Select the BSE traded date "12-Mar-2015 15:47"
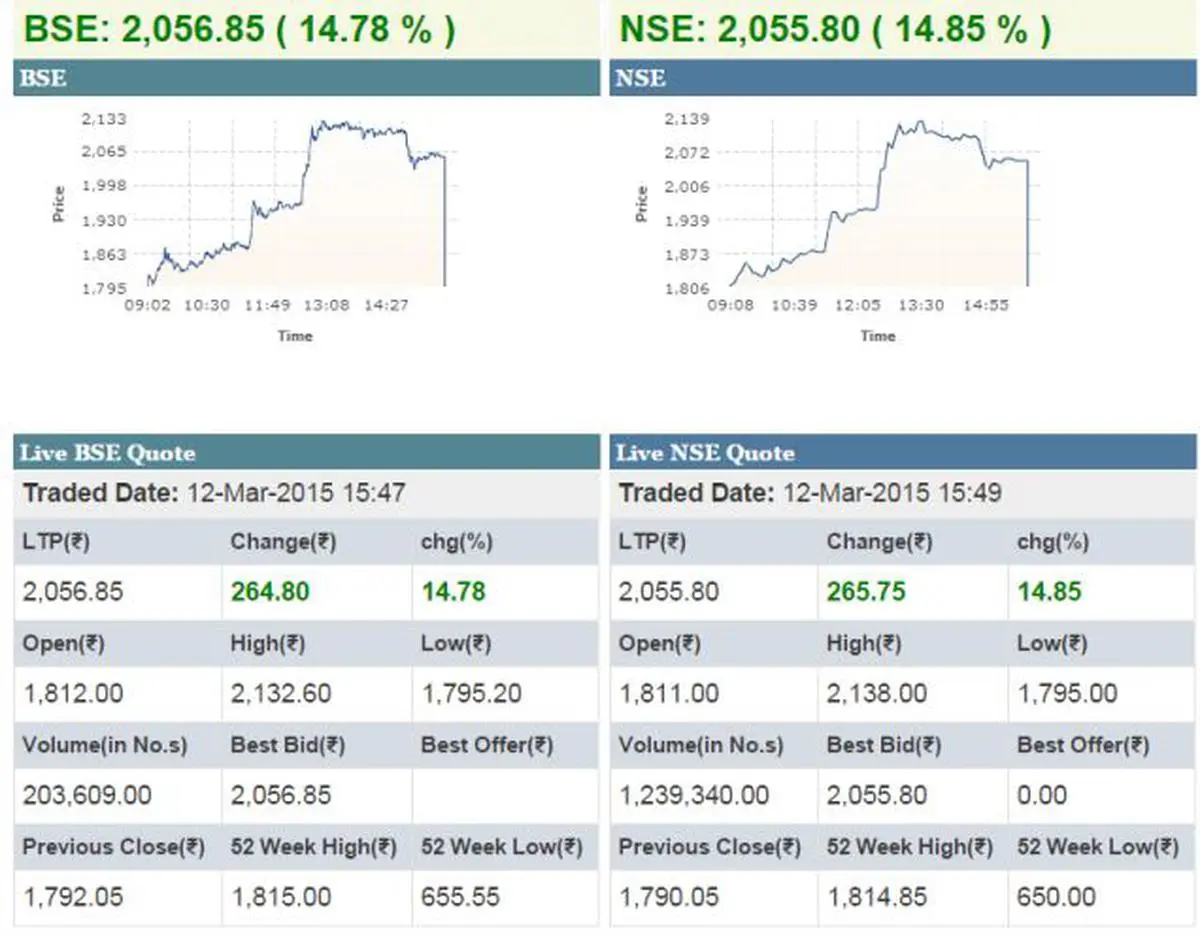 point(297,493)
